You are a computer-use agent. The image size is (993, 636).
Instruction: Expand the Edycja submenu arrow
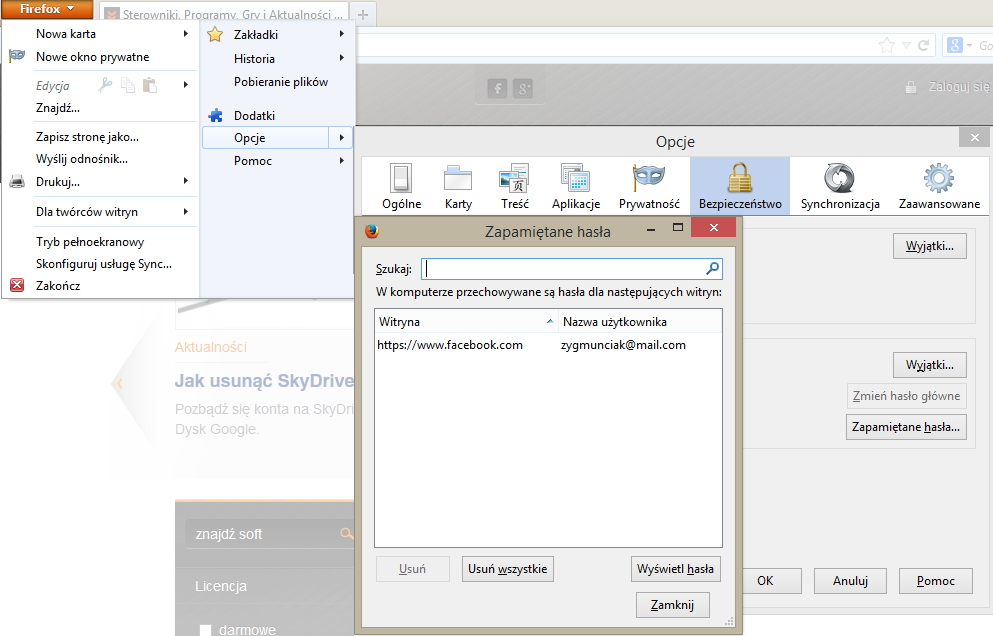186,84
